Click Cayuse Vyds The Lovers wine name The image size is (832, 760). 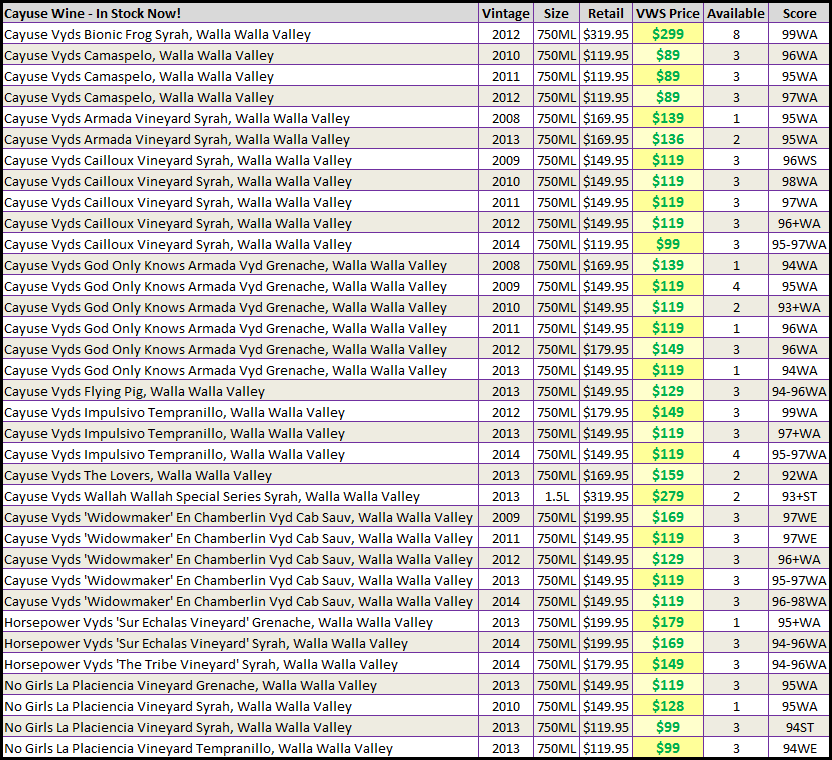click(x=138, y=476)
